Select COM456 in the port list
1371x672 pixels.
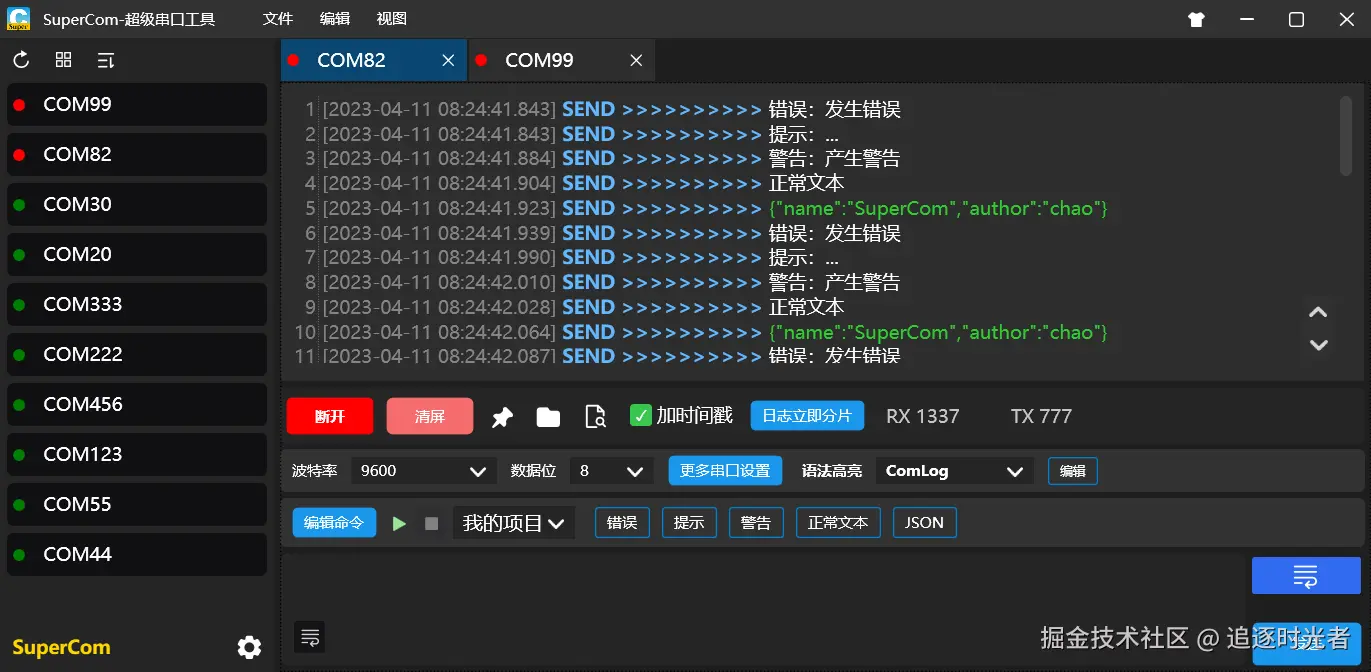point(137,404)
